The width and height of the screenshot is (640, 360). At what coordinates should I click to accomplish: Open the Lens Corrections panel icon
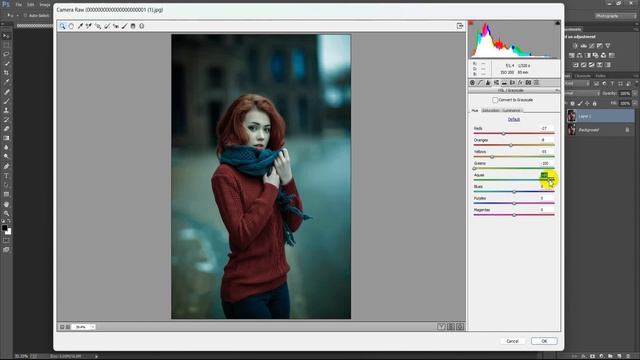[512, 83]
